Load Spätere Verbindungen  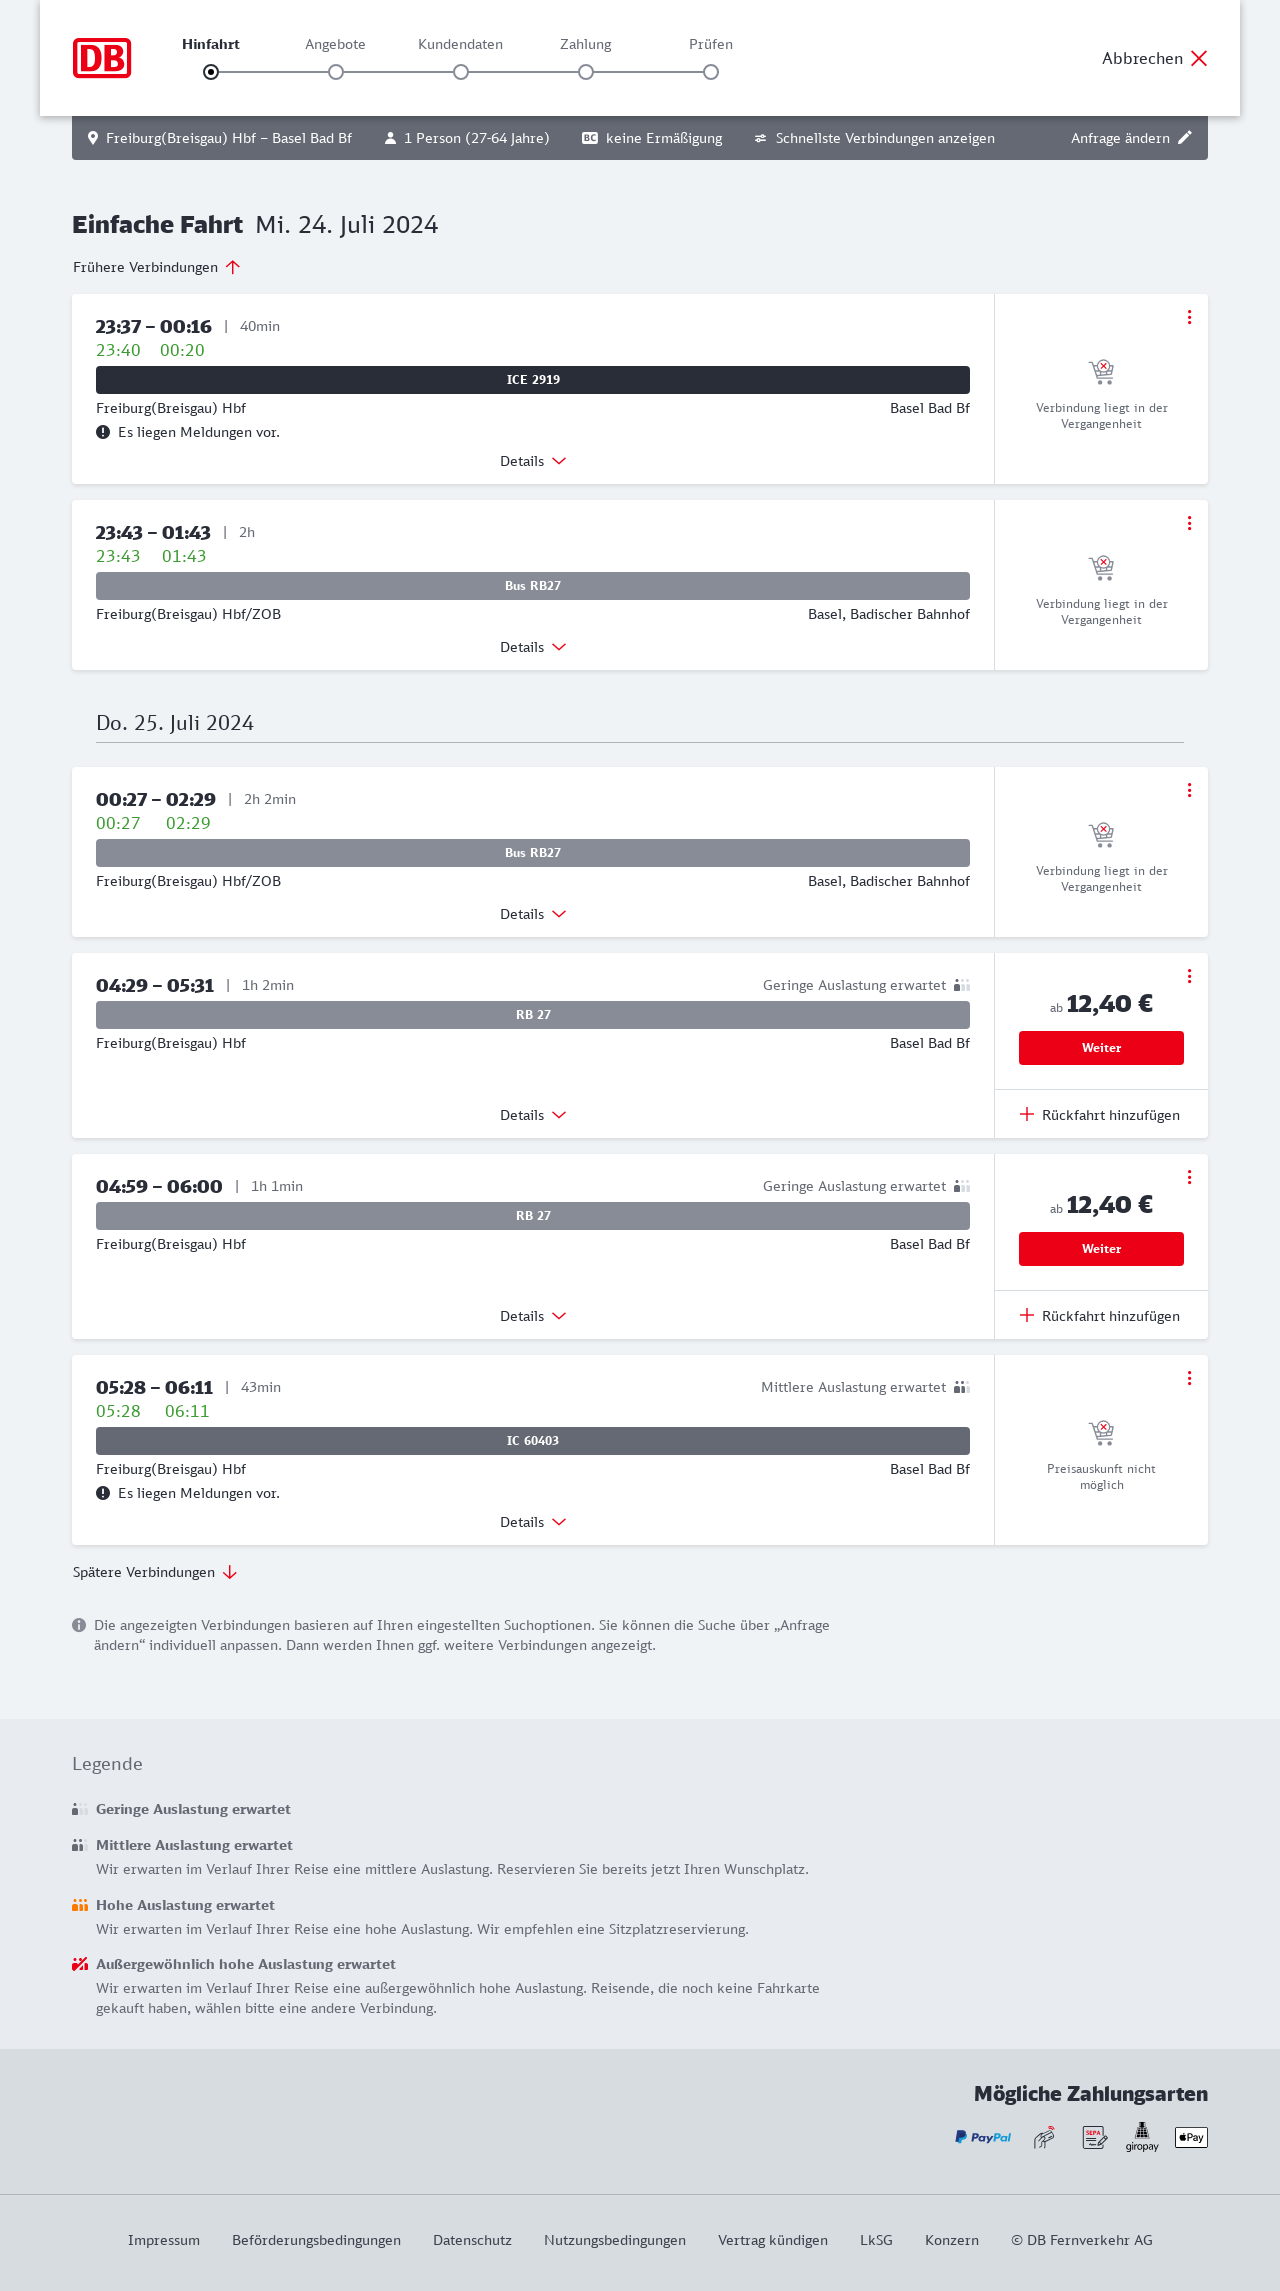point(155,1572)
